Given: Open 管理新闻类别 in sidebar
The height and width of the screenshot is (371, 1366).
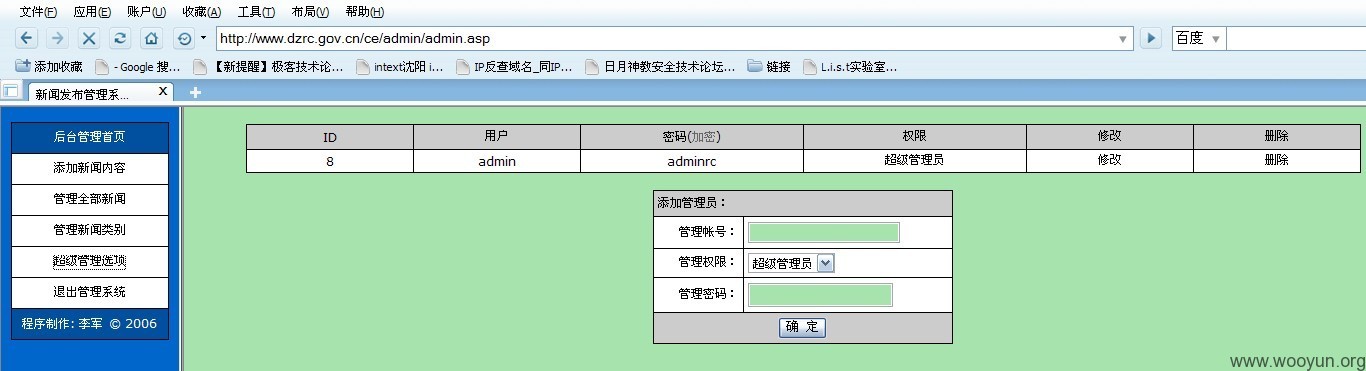Looking at the screenshot, I should click(90, 230).
